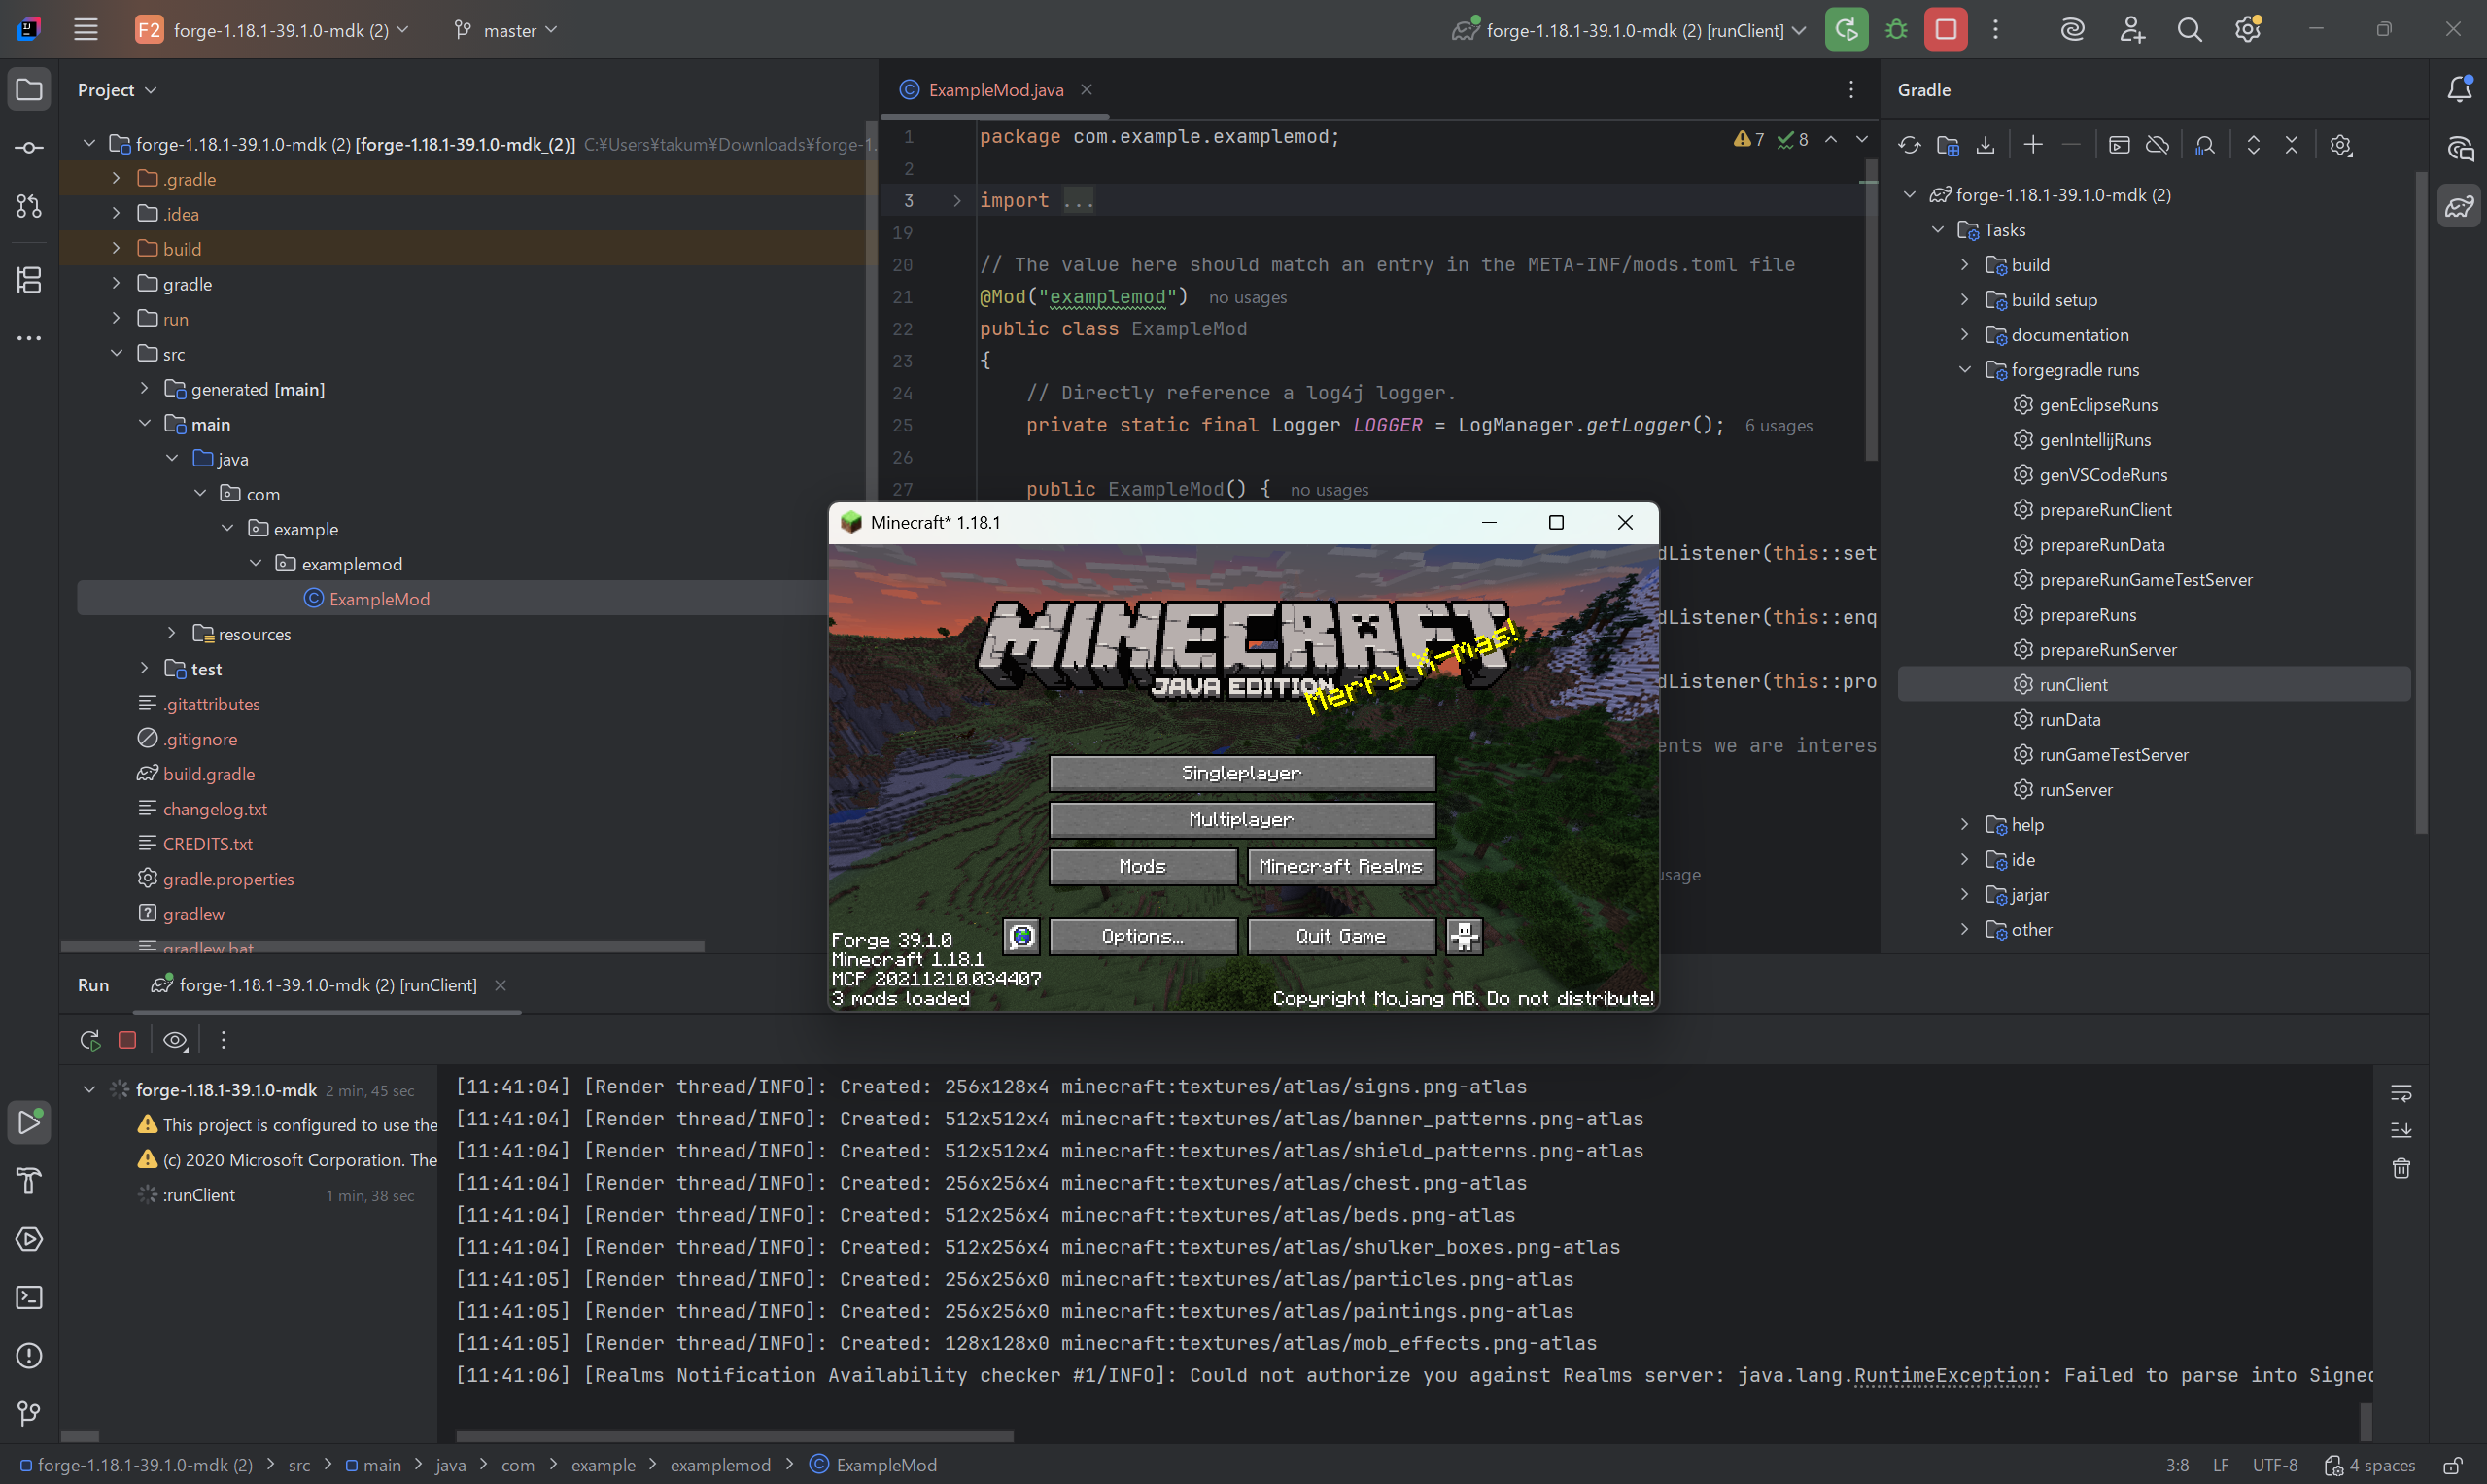Image resolution: width=2487 pixels, height=1484 pixels.
Task: Stop the running application with the red square
Action: [x=1944, y=29]
